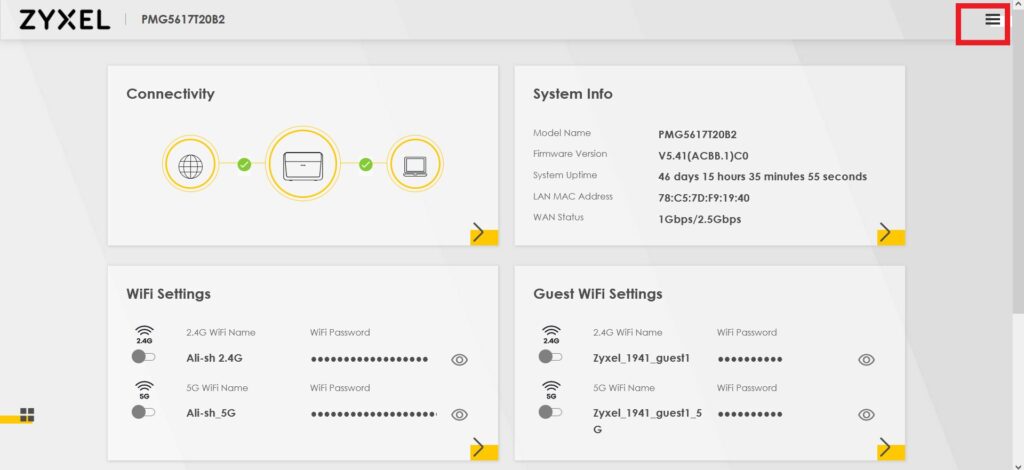Select firmware version V5.41(ACBB.1)C0

coord(701,155)
